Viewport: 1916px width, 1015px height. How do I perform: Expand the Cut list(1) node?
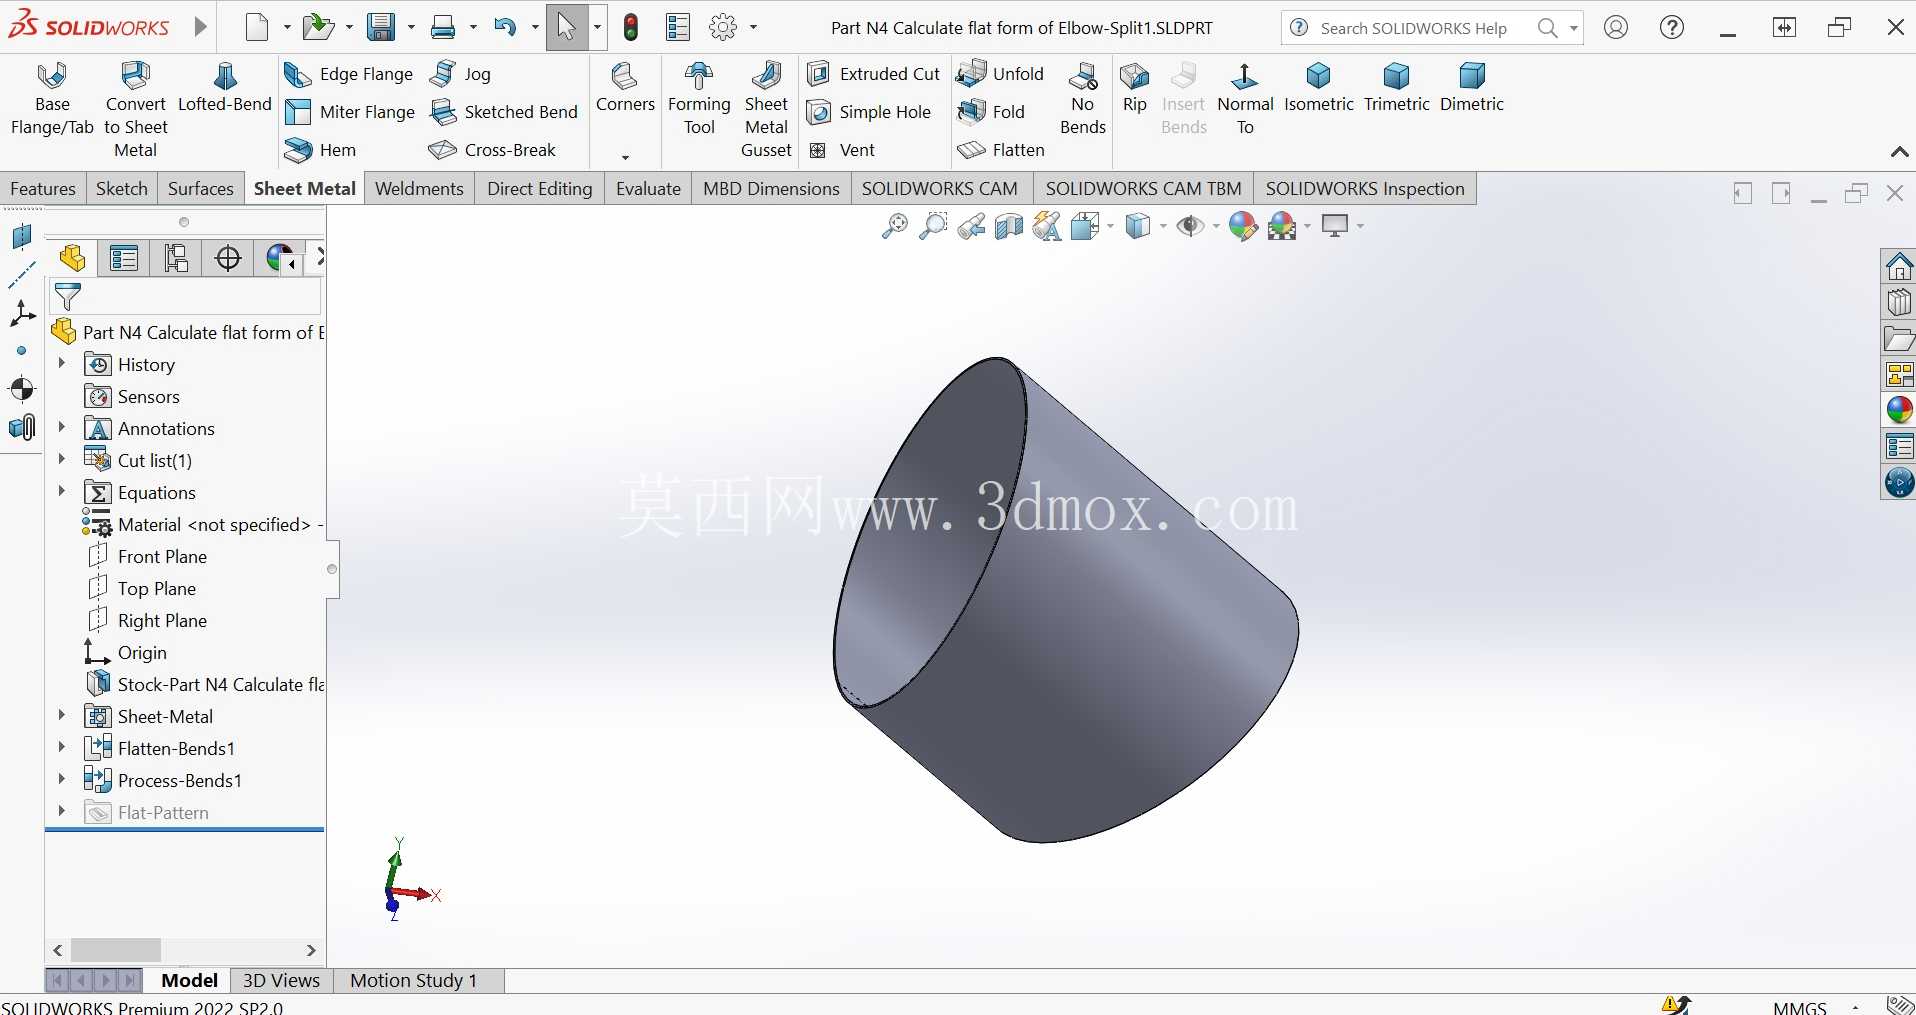(x=61, y=460)
